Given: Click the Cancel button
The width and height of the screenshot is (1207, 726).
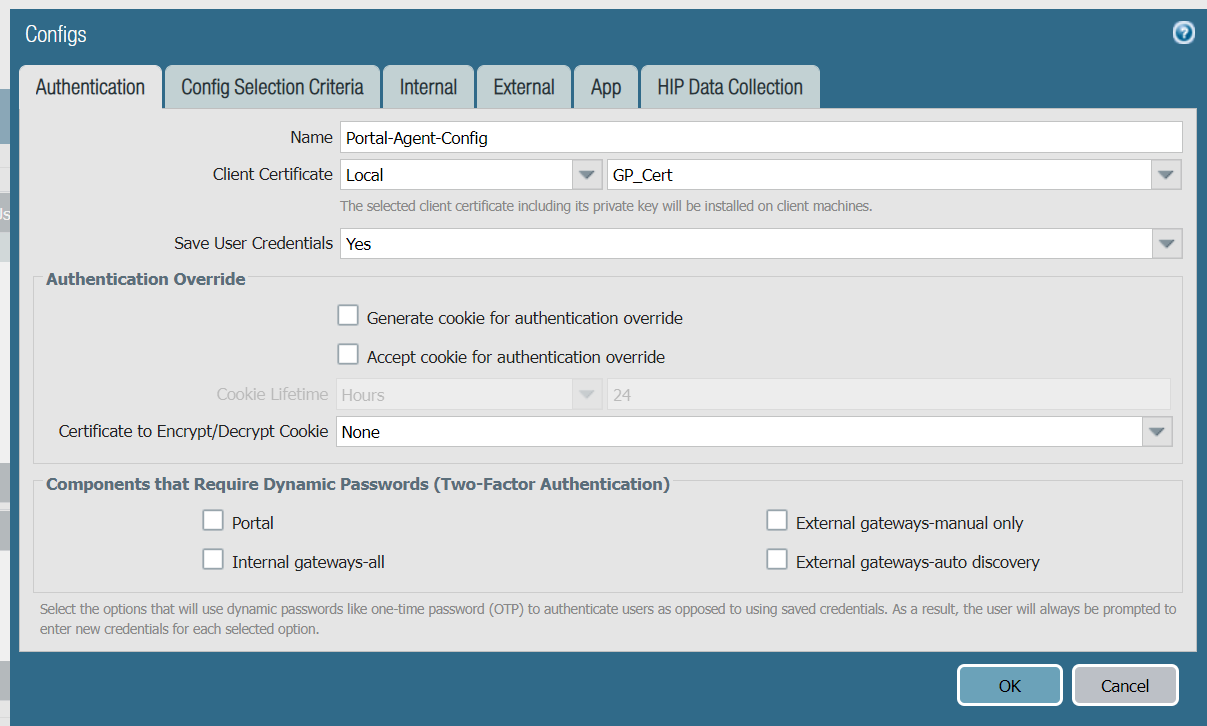Looking at the screenshot, I should [1125, 685].
